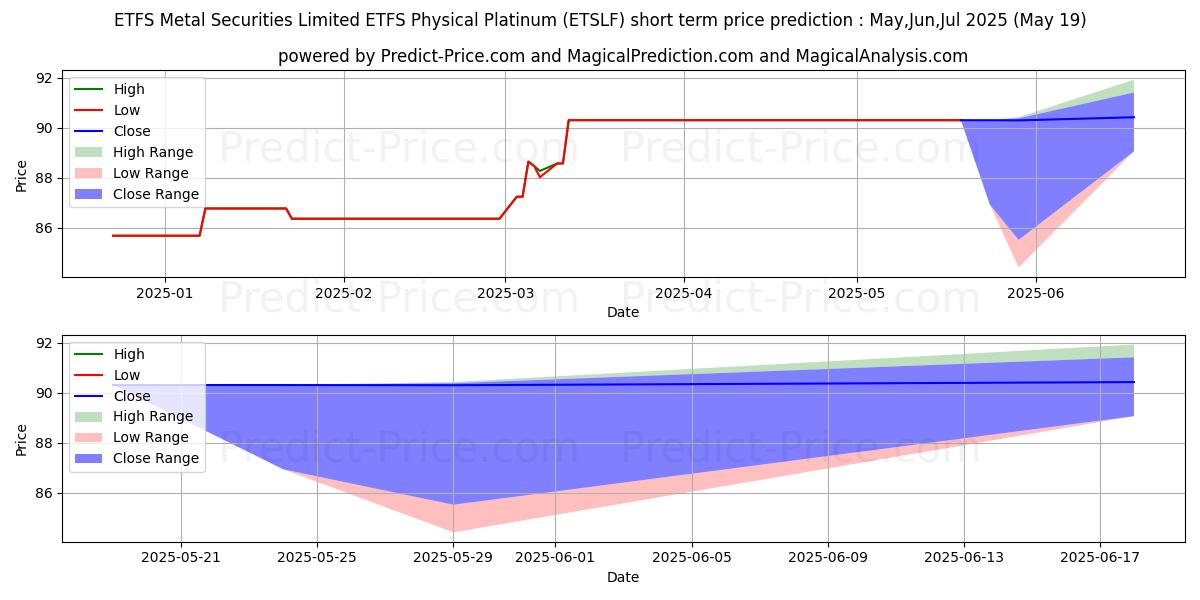Click the 2025-06-17 tick label on bottom chart

[1100, 559]
